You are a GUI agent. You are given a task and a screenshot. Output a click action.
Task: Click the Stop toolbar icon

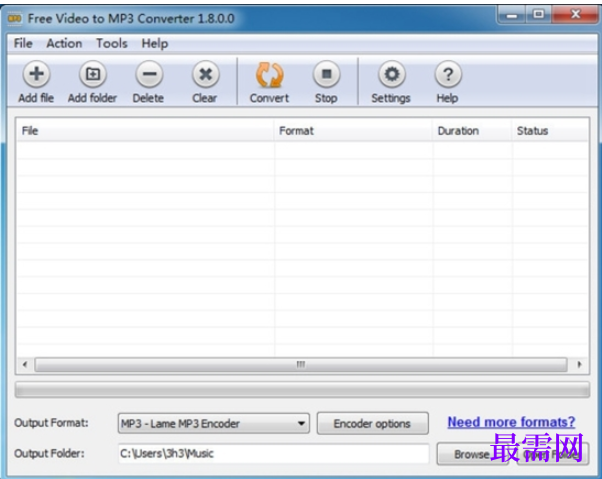[326, 74]
